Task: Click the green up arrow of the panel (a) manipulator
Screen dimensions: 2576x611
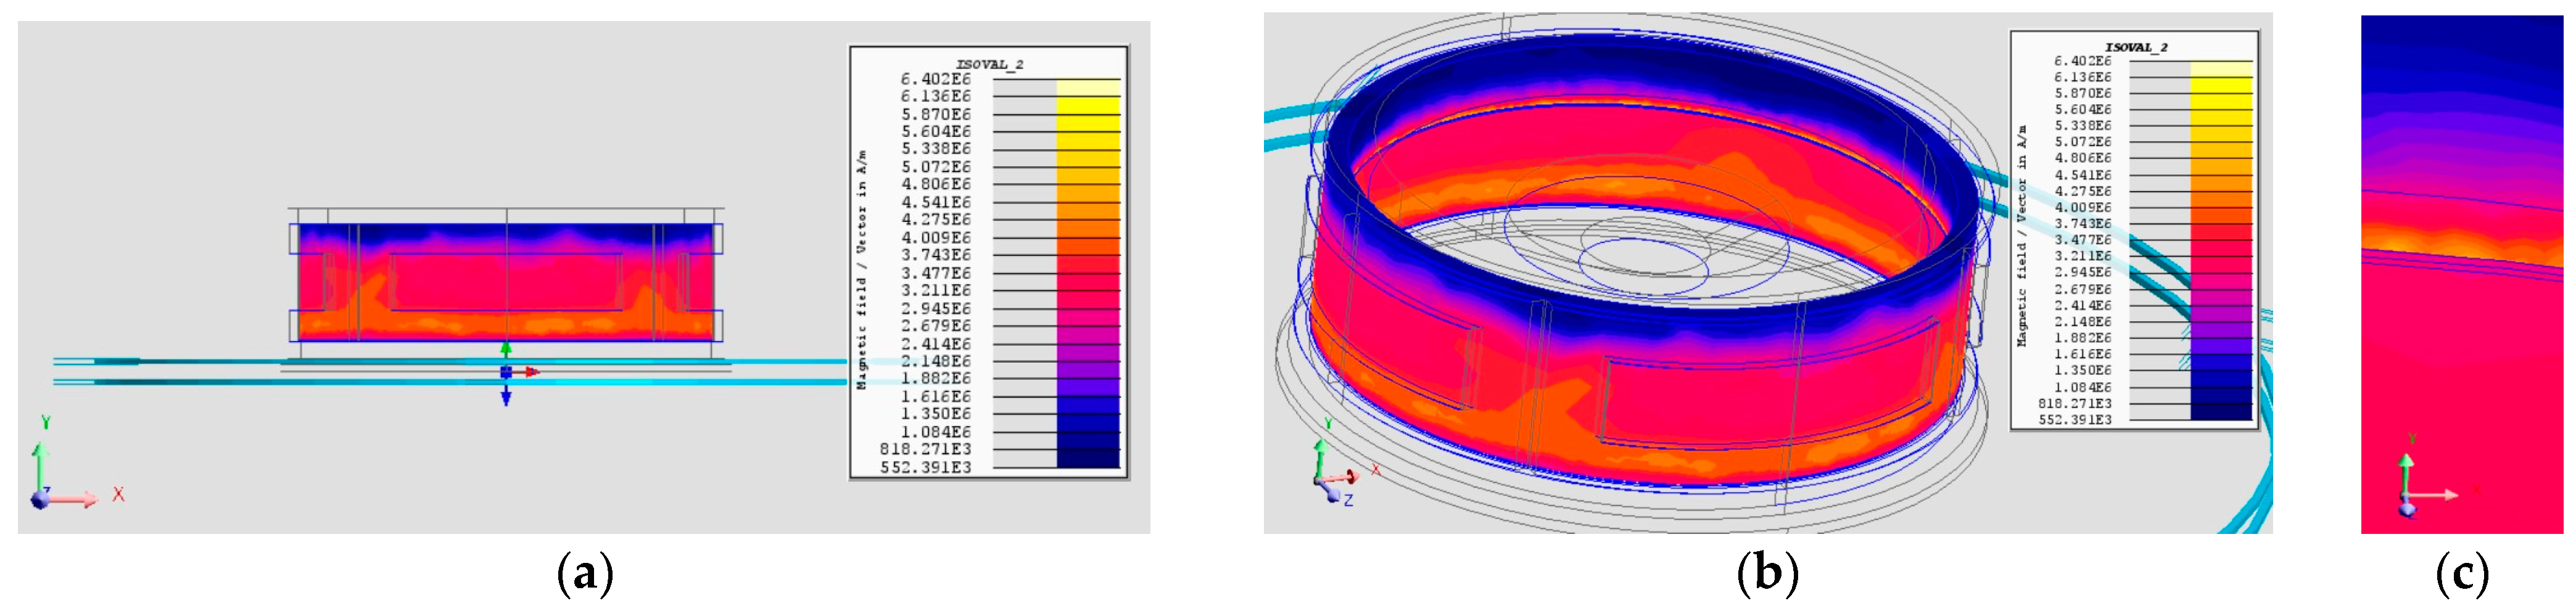Action: click(x=506, y=349)
